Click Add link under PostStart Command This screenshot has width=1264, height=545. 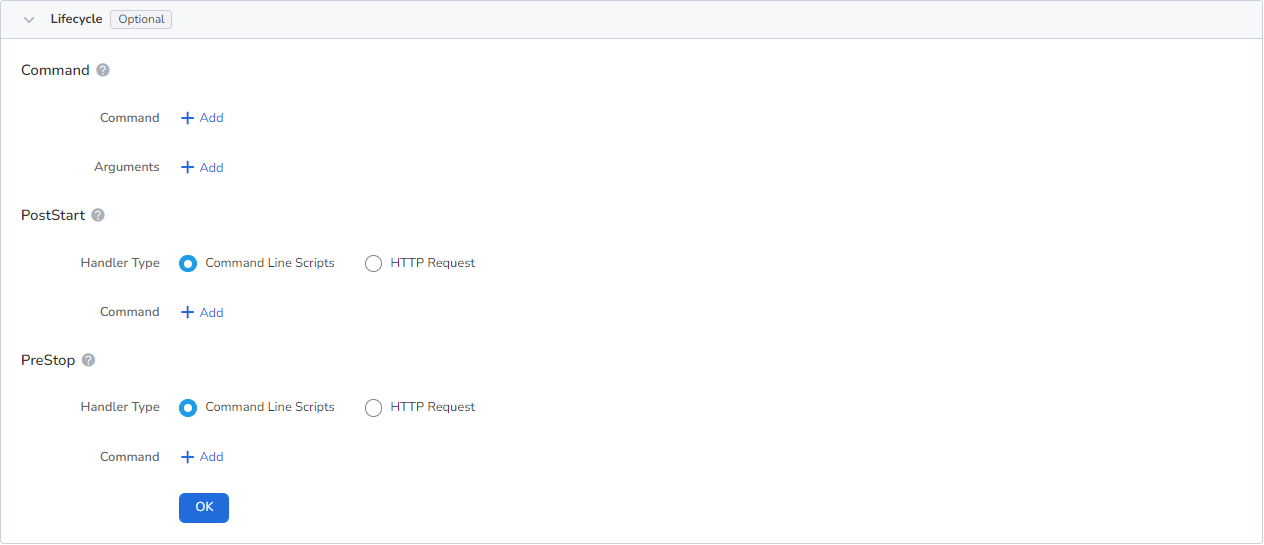tap(211, 313)
